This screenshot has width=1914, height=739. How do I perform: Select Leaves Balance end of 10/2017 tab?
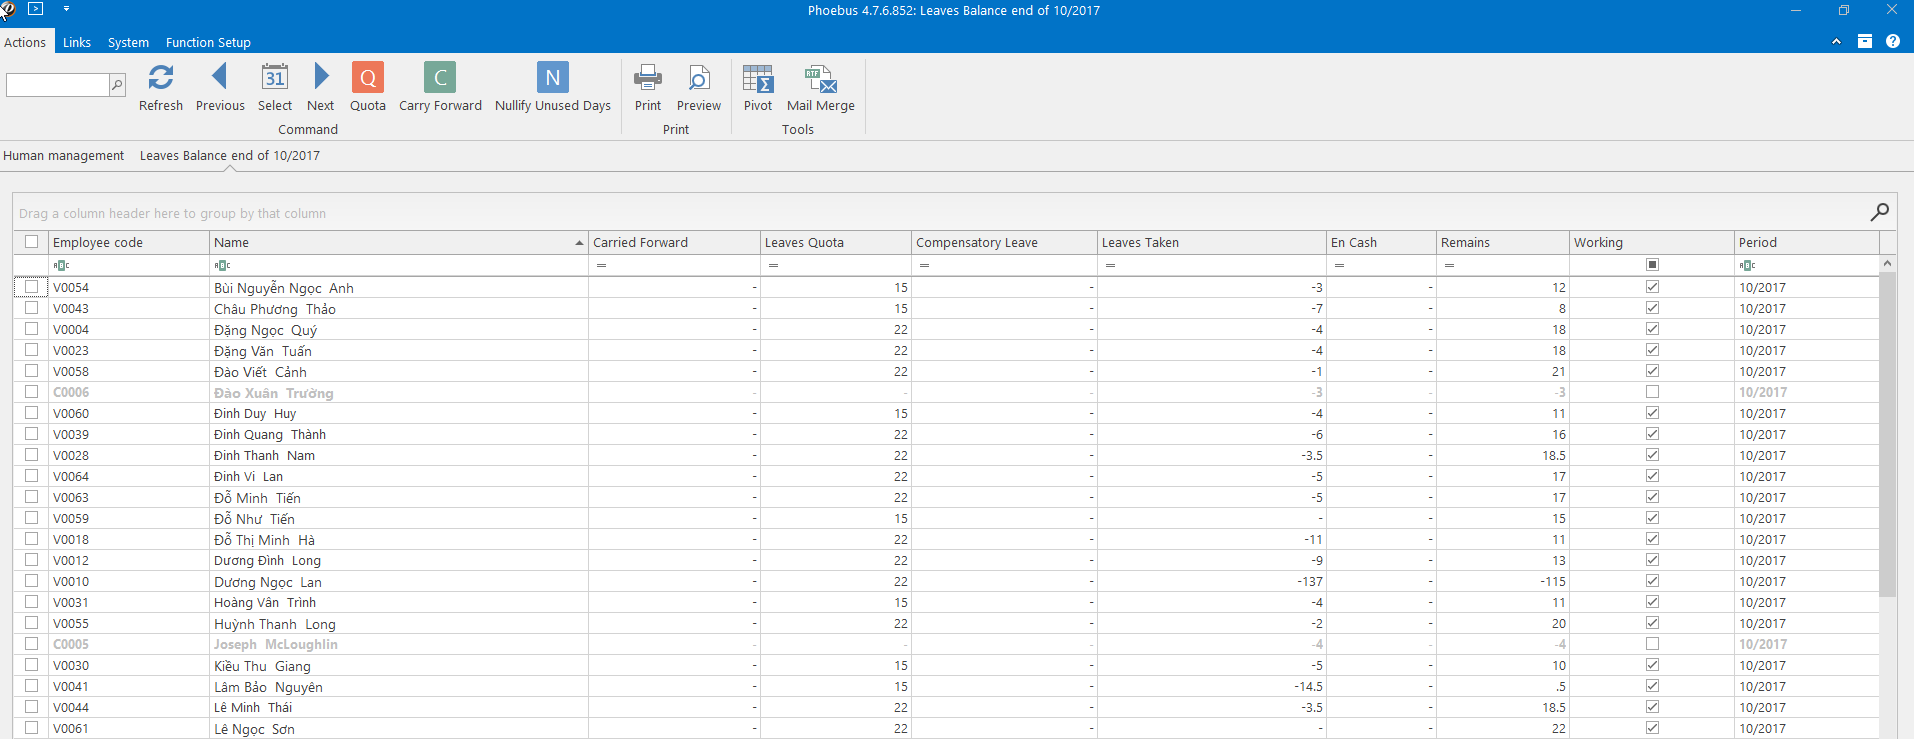pos(230,155)
